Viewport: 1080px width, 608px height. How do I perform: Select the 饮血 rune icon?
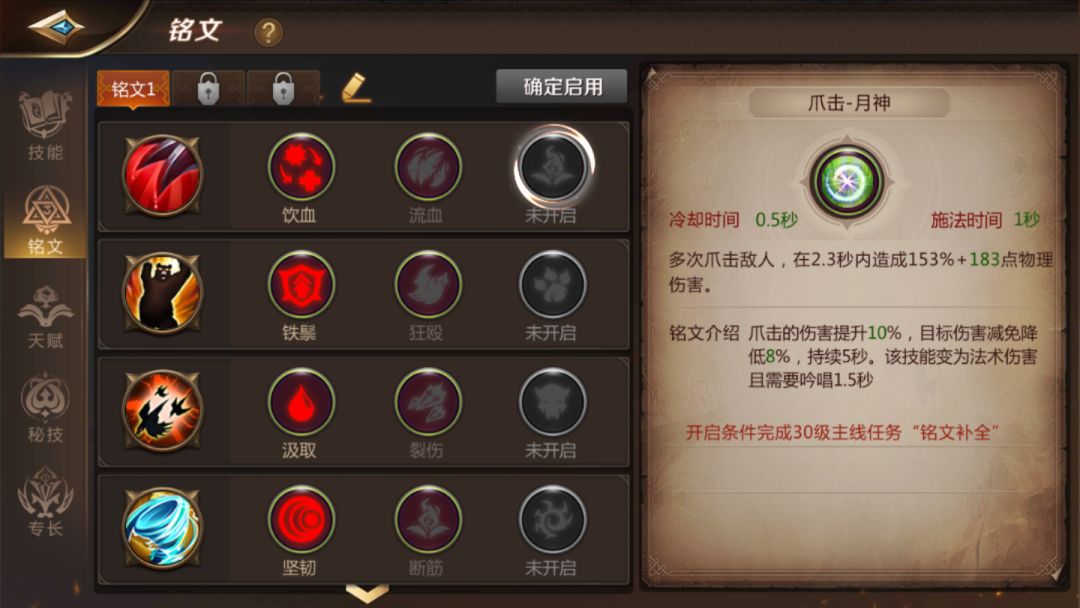pos(301,167)
